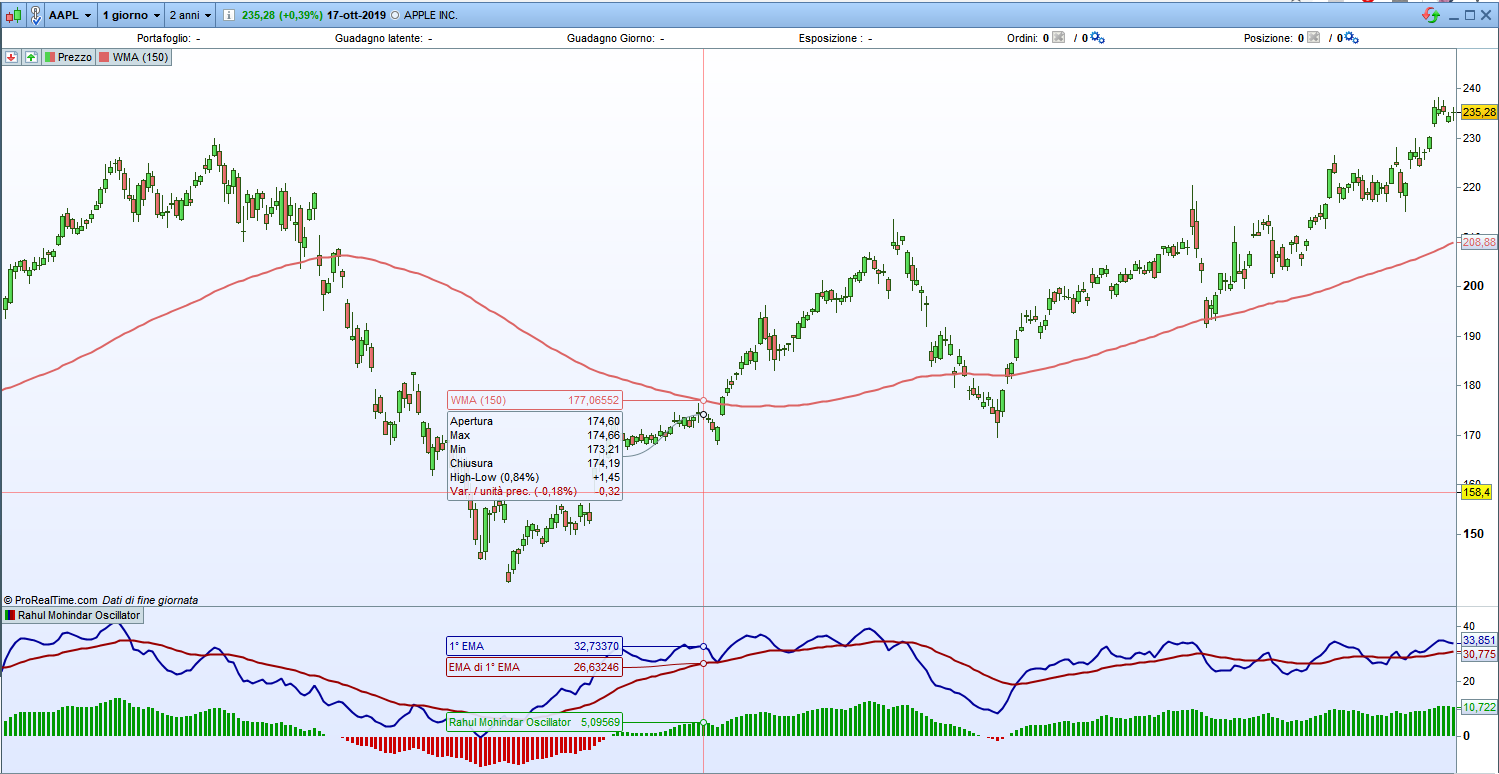Viewport: 1499px width, 774px height.
Task: Click the sync refresh icon at top right
Action: tap(1432, 15)
